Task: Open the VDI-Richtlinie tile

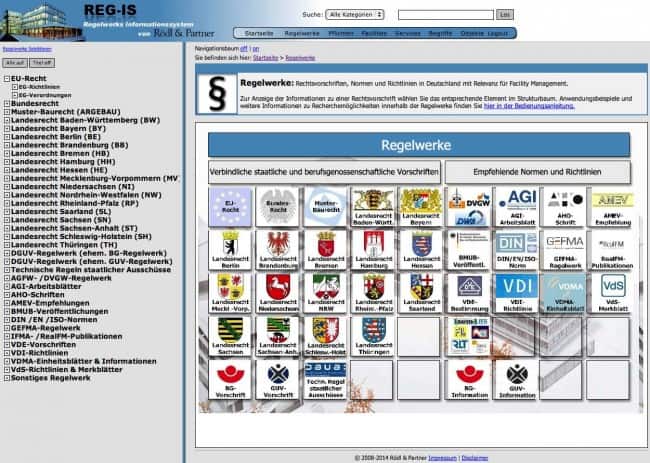Action: click(517, 293)
